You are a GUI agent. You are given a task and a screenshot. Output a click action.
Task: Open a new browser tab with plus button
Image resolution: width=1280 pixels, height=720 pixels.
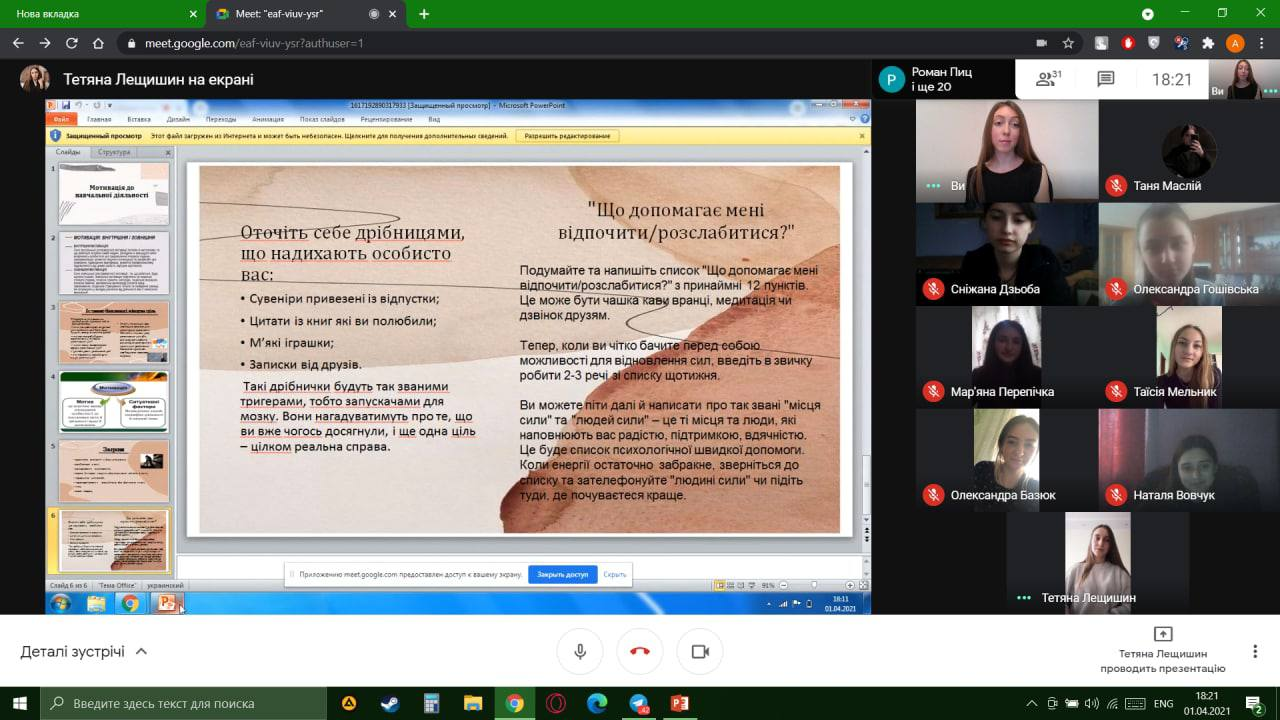tap(424, 14)
